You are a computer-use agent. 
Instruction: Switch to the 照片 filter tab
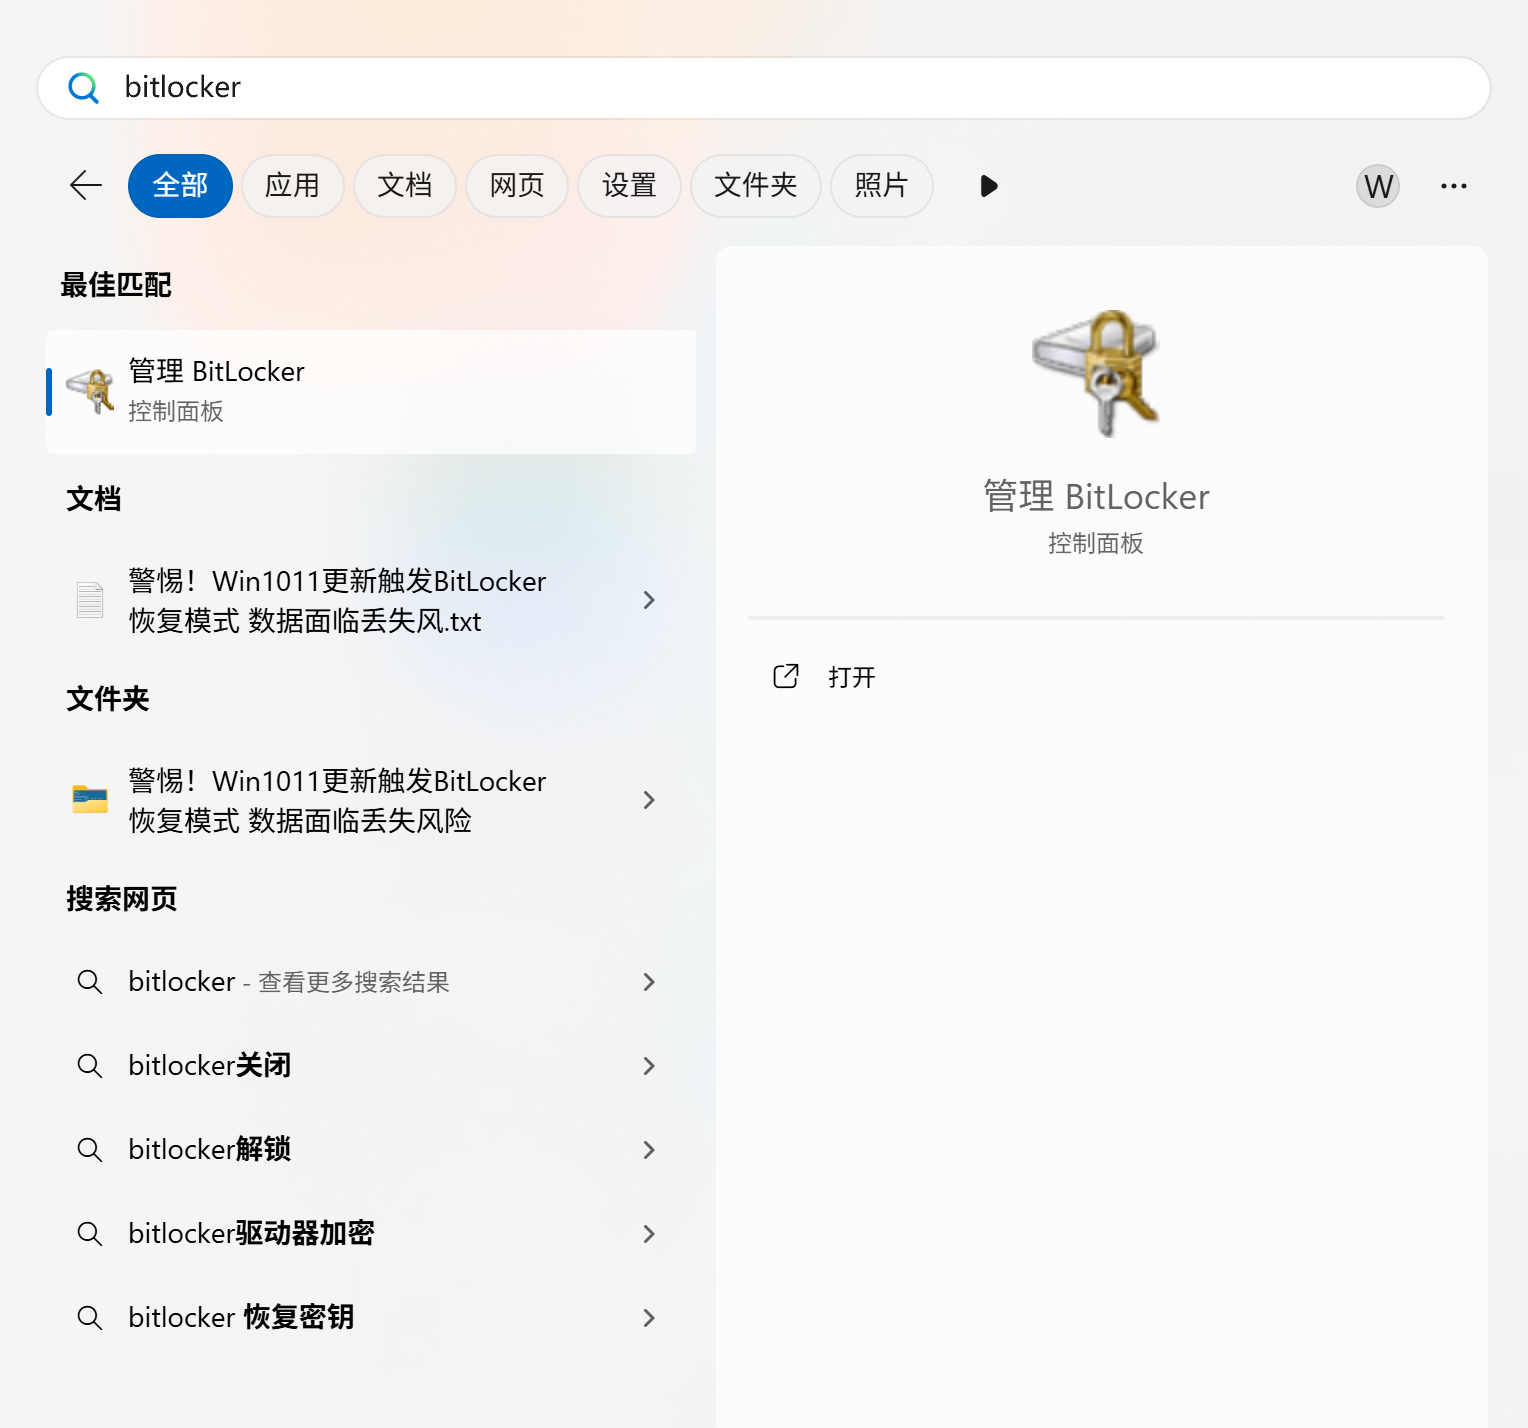point(881,185)
